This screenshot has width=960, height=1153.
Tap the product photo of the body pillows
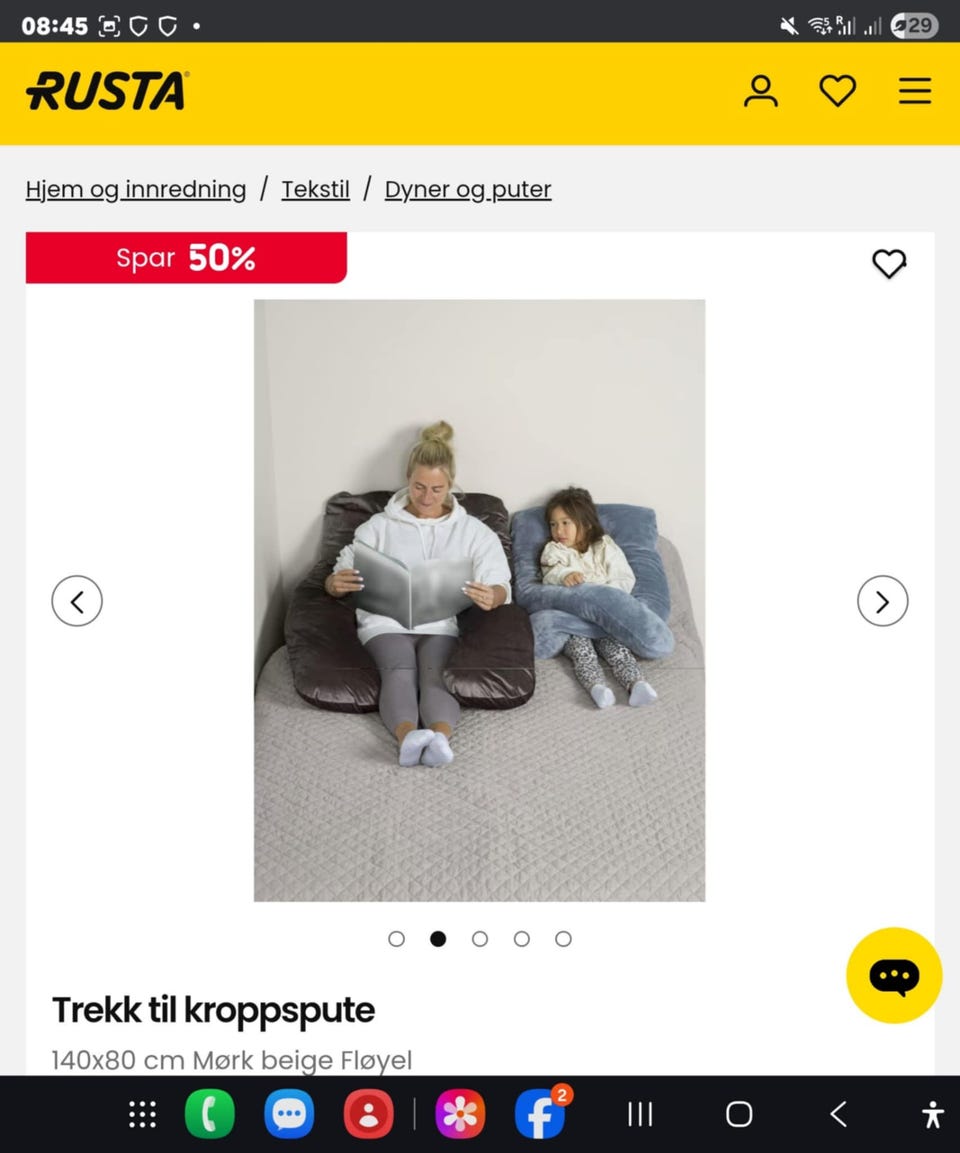(479, 600)
